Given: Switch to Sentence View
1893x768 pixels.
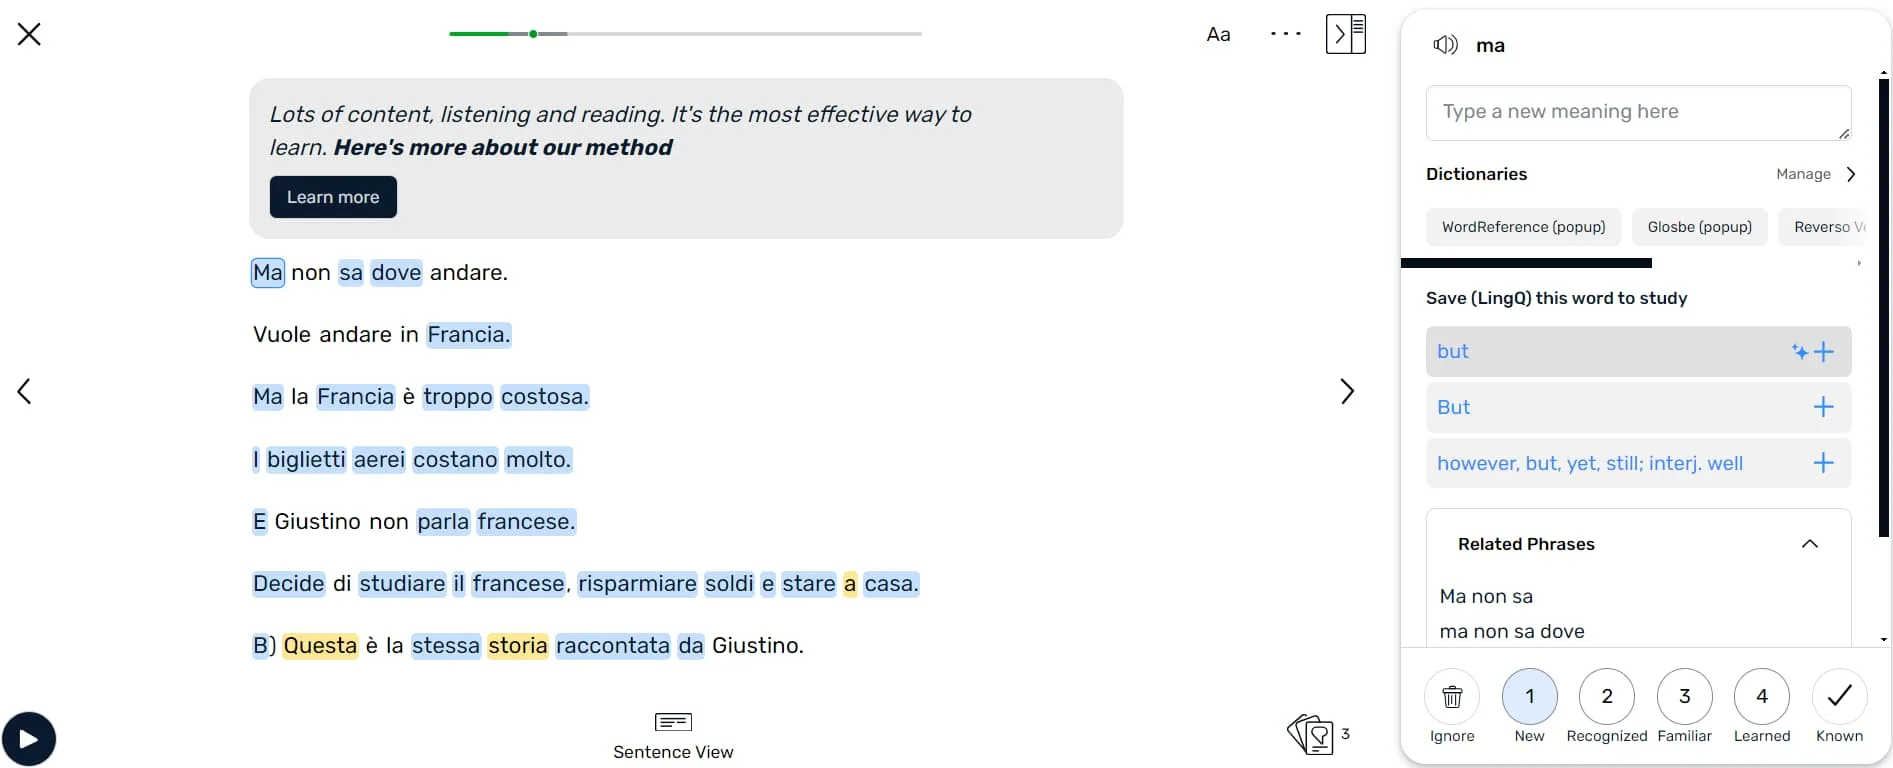Looking at the screenshot, I should click(x=673, y=734).
